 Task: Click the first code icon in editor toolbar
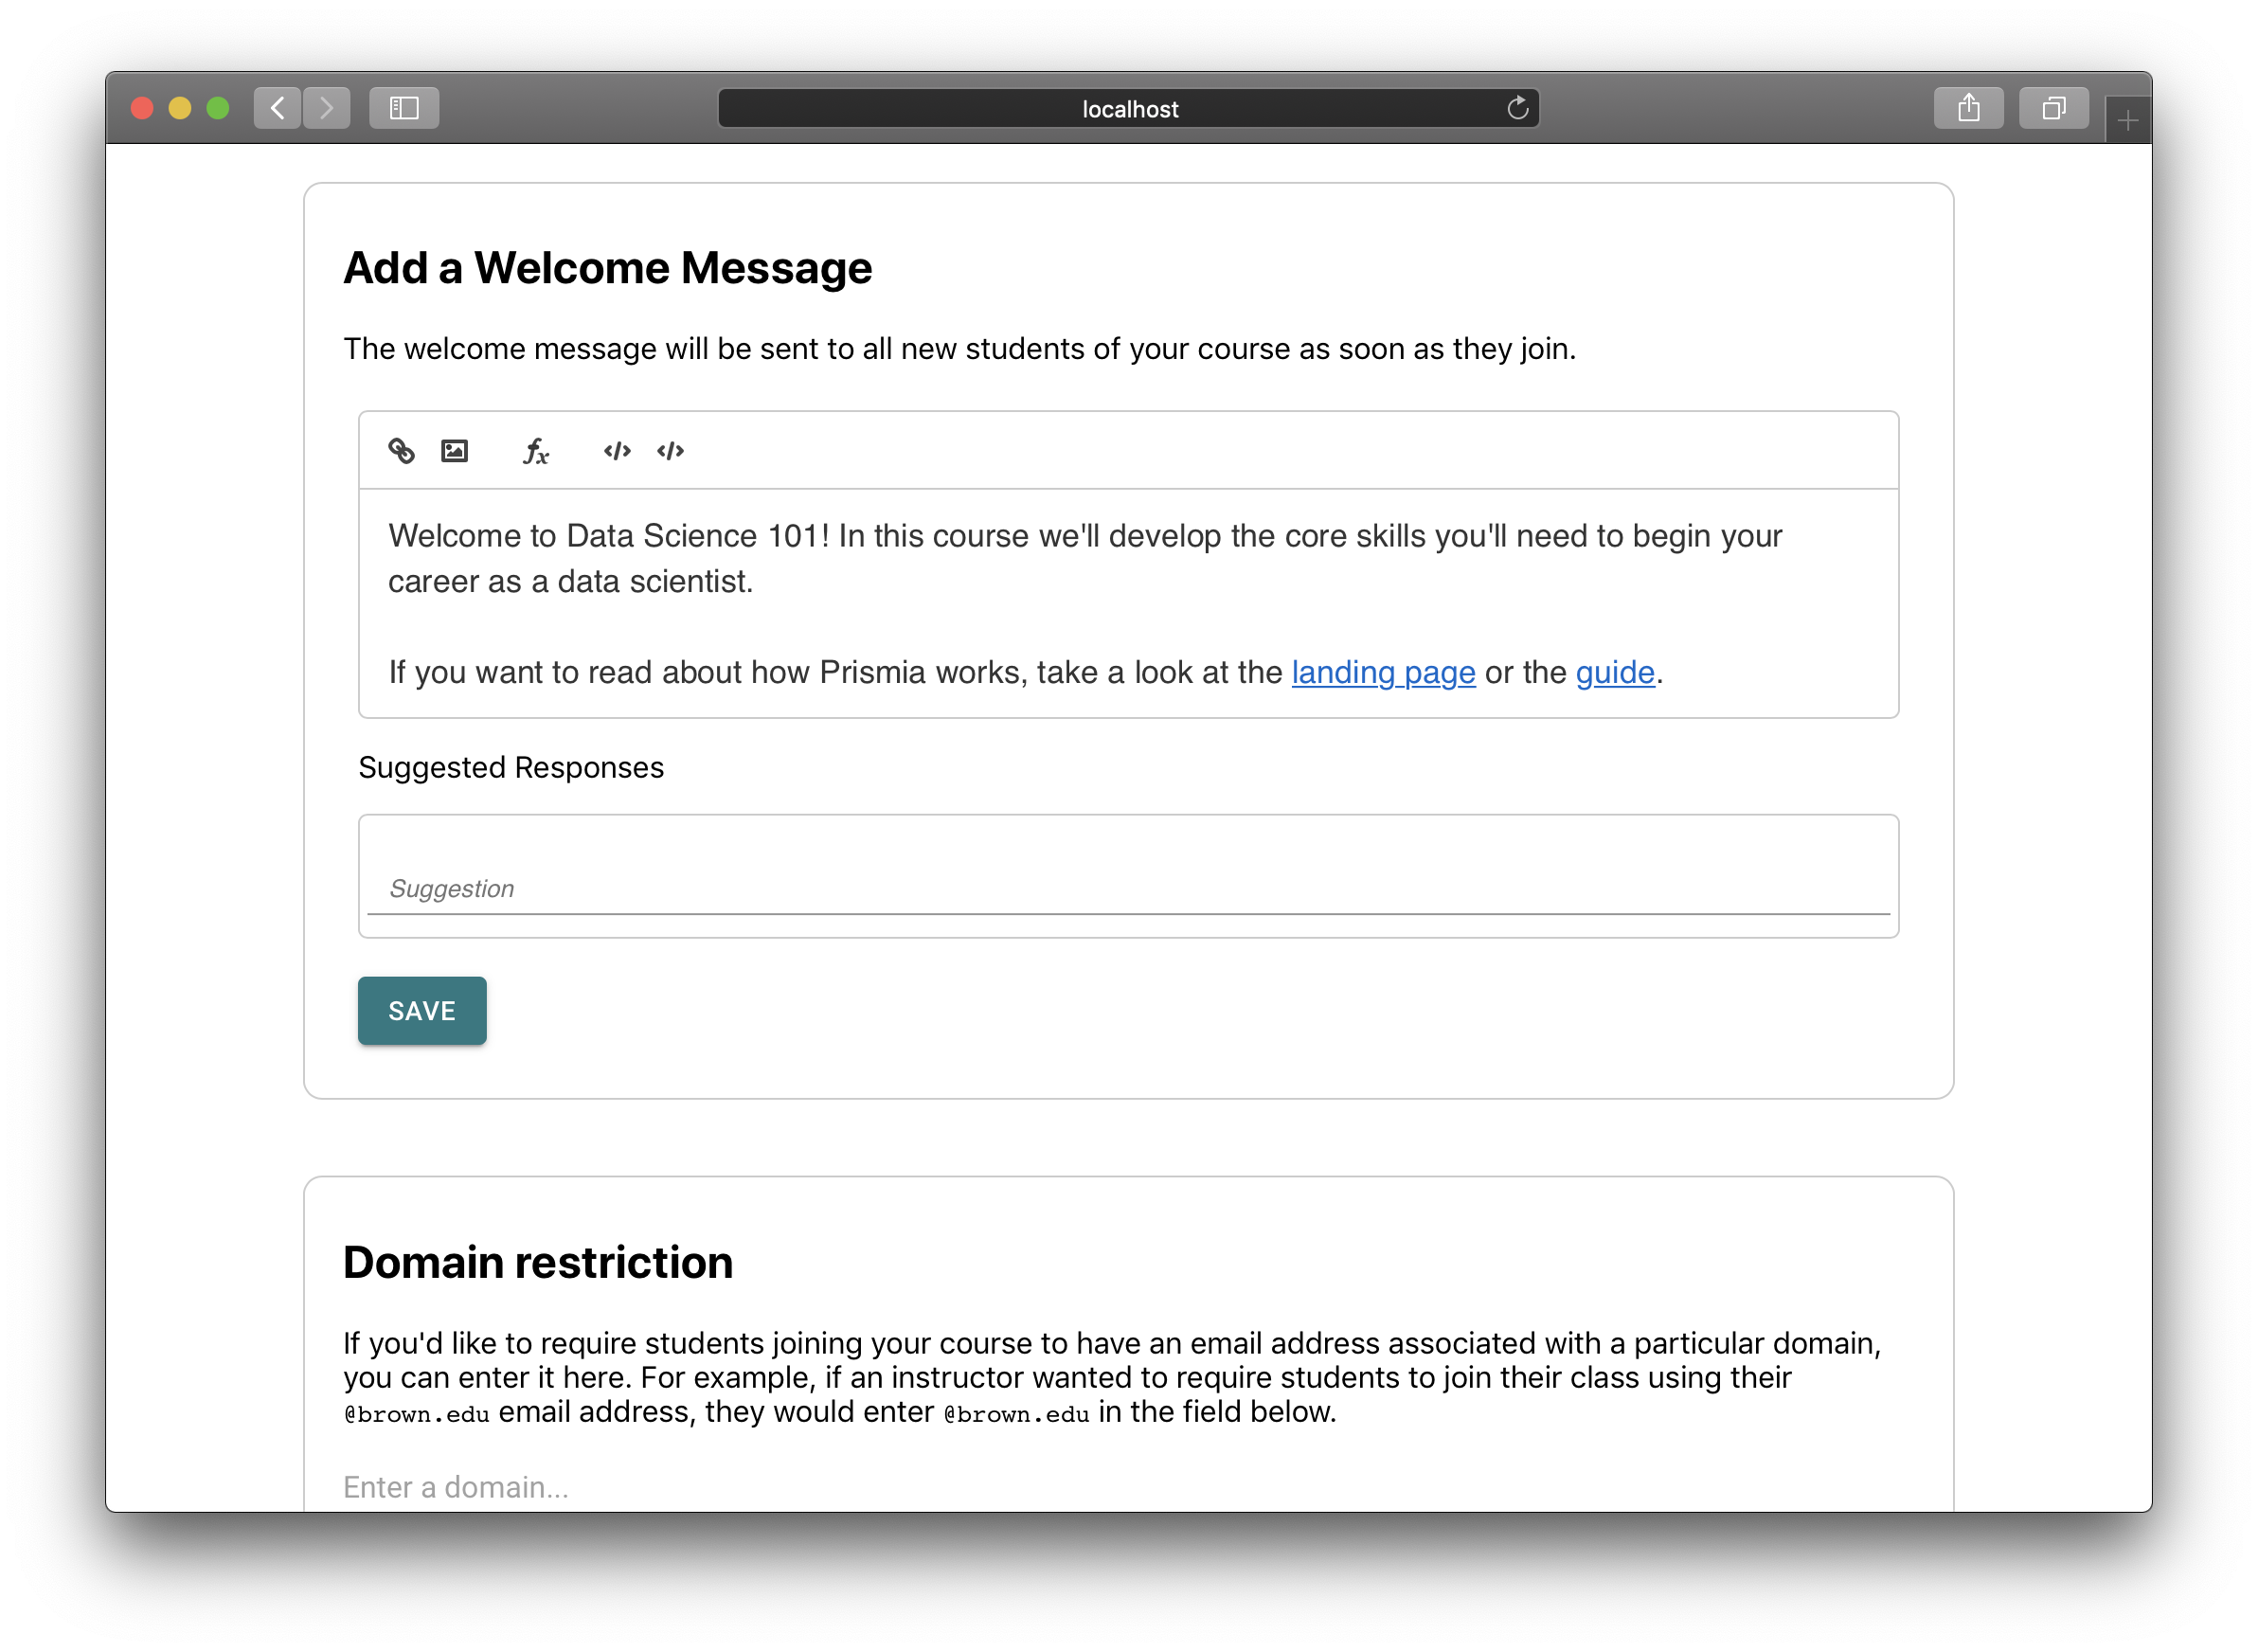pyautogui.click(x=617, y=451)
